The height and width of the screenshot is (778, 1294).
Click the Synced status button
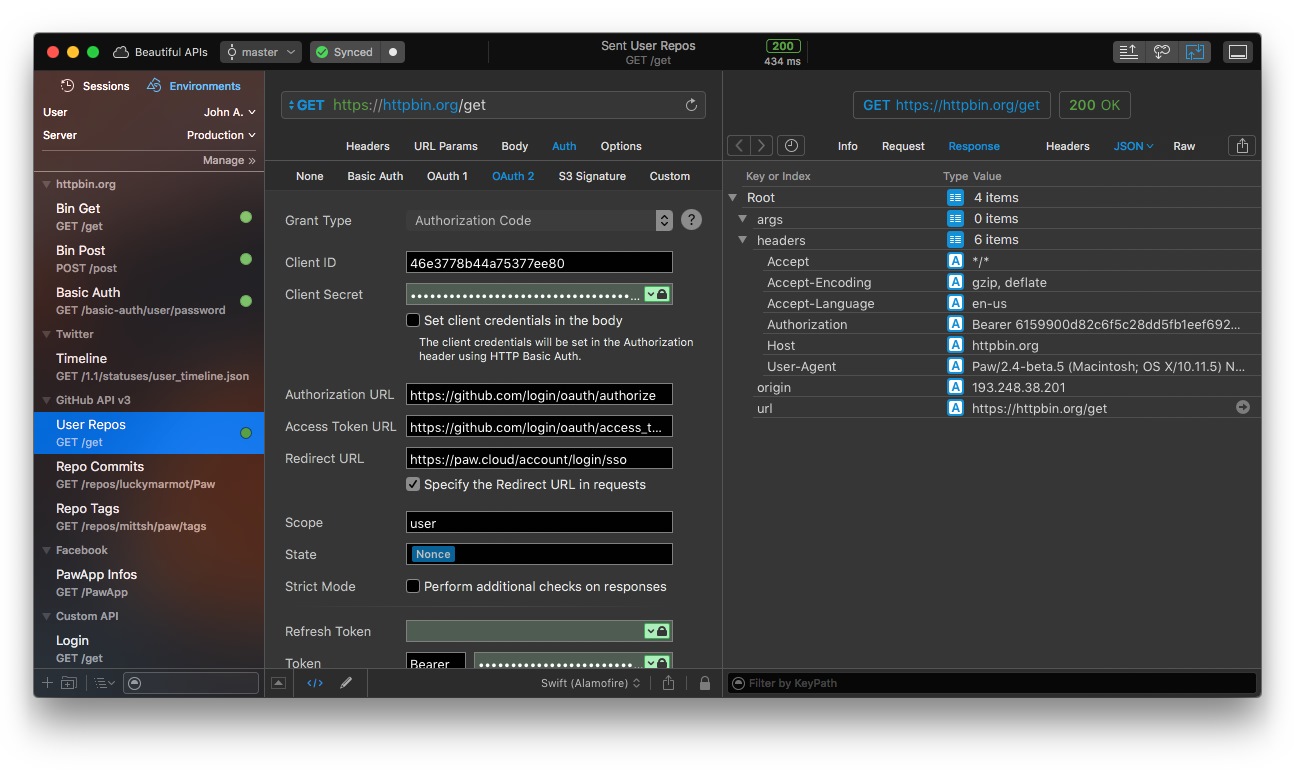pyautogui.click(x=345, y=52)
